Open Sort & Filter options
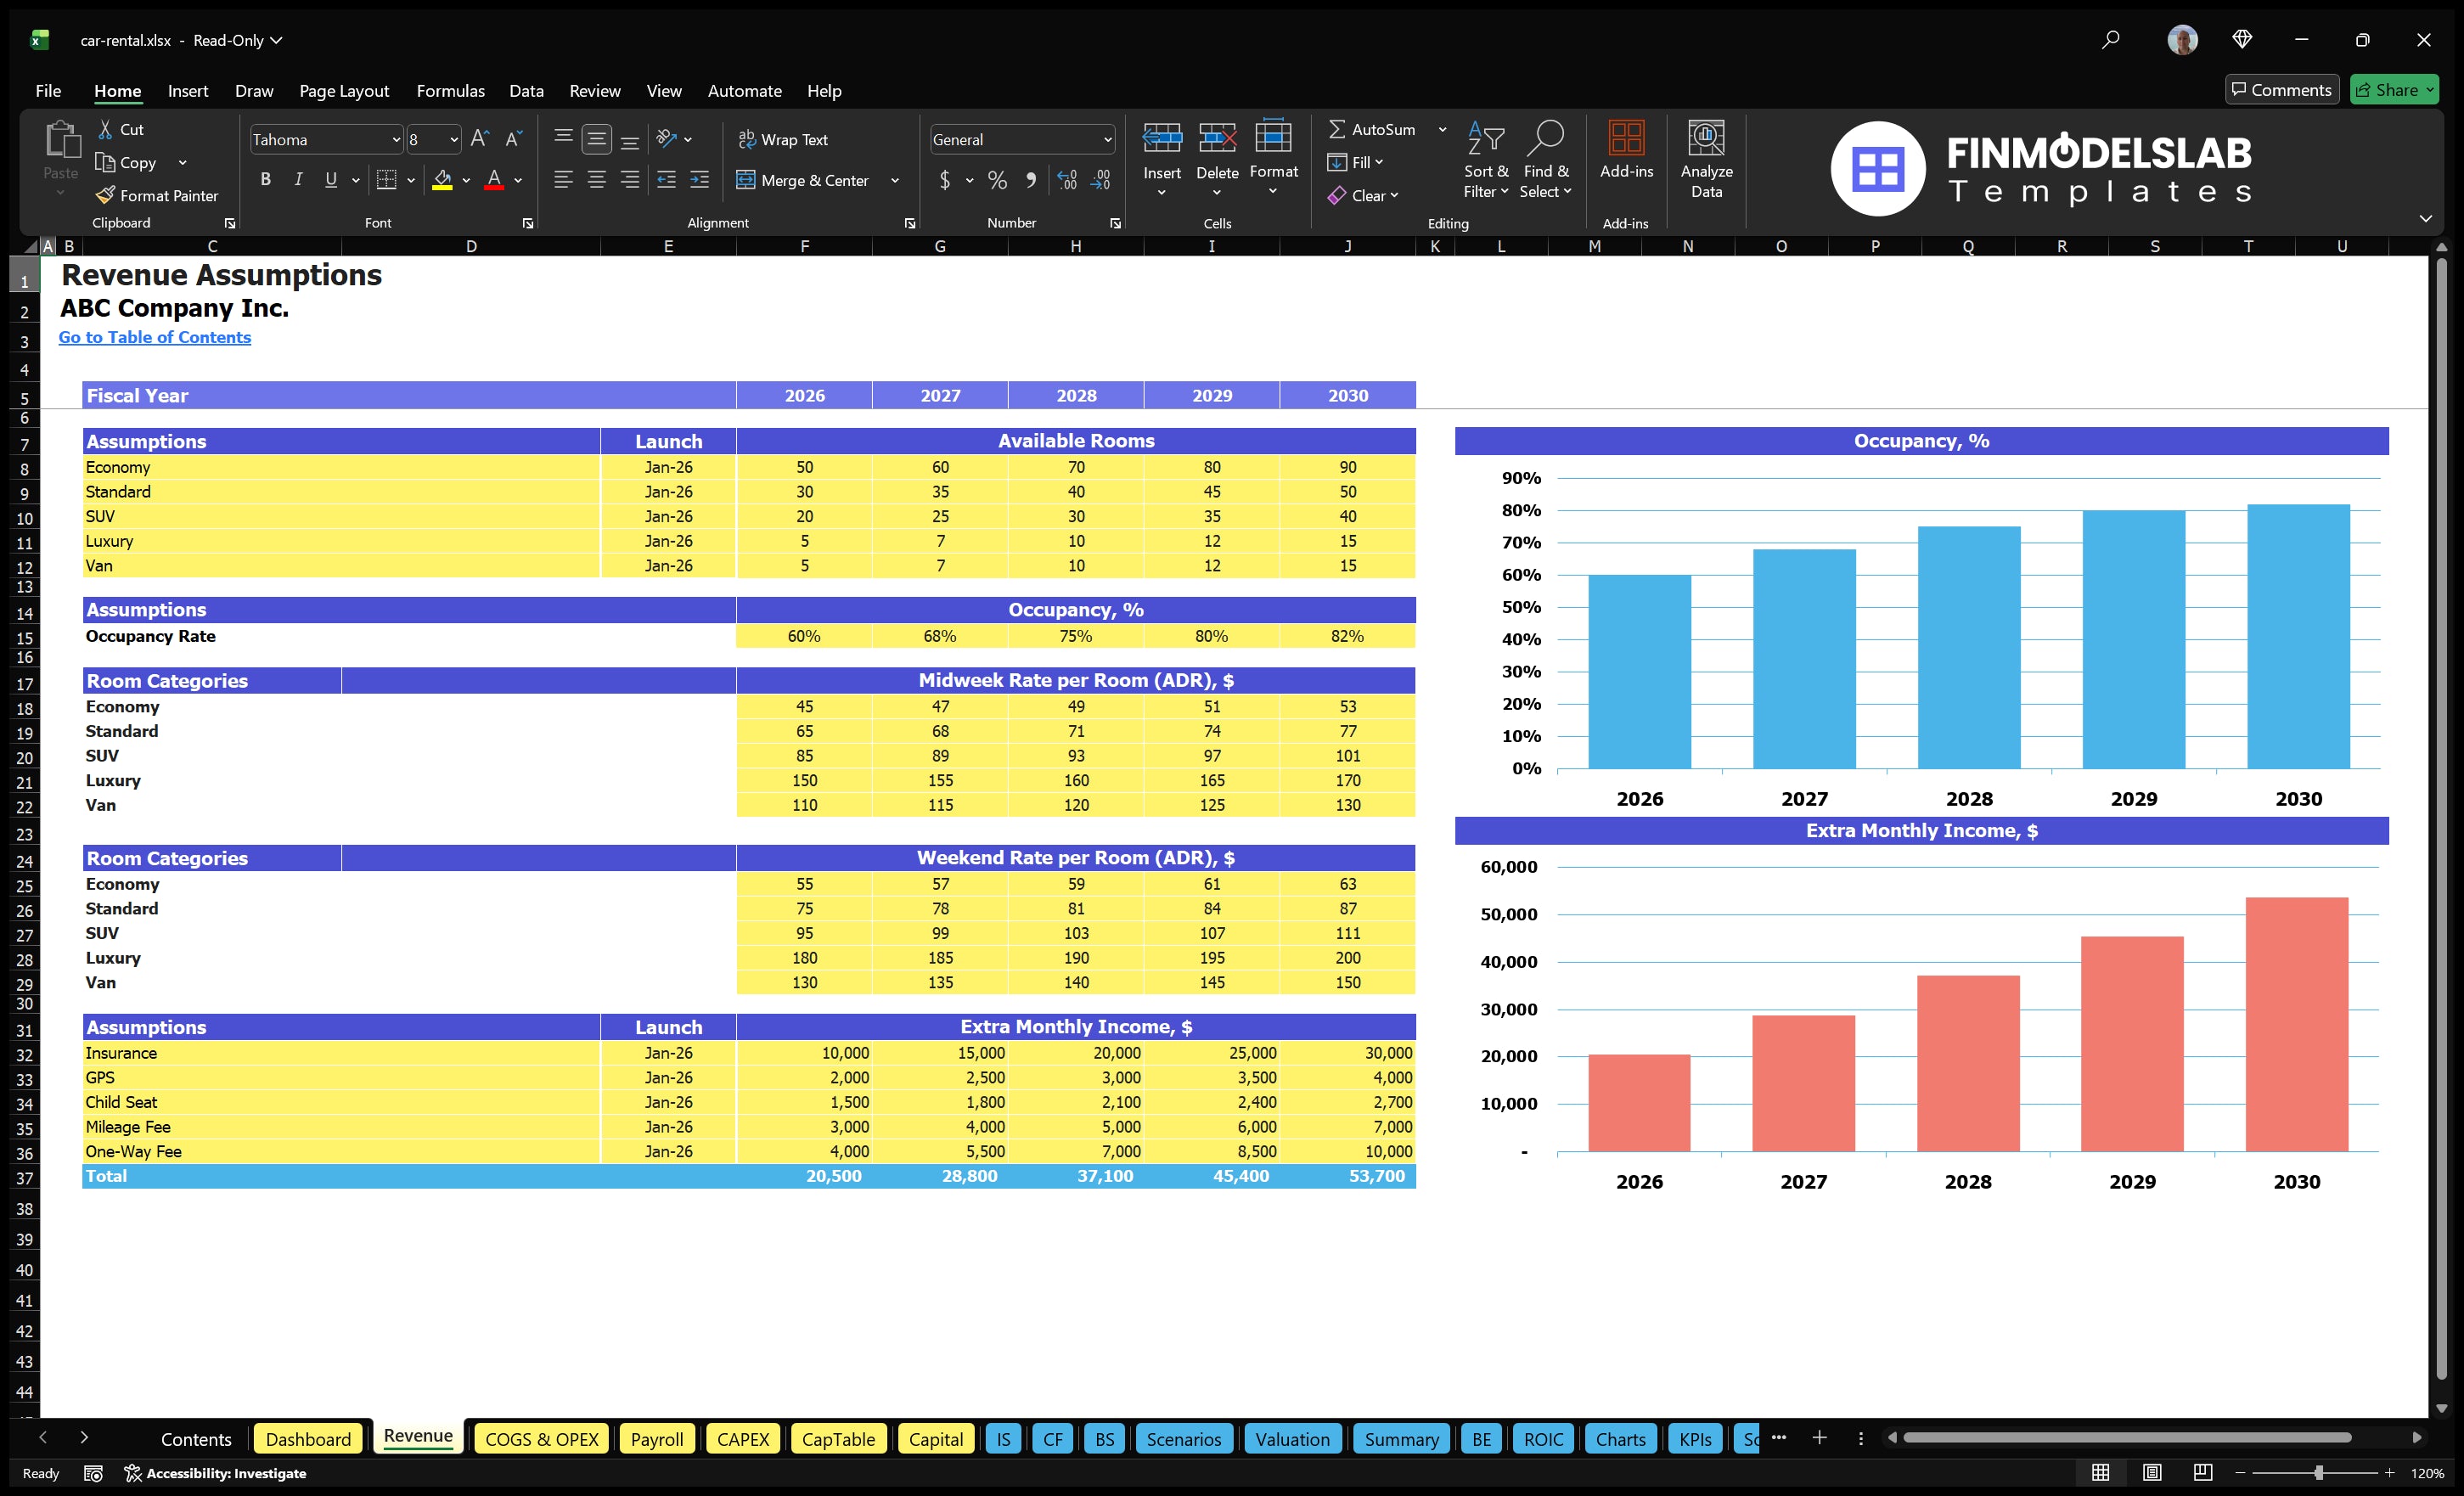 pos(1486,160)
